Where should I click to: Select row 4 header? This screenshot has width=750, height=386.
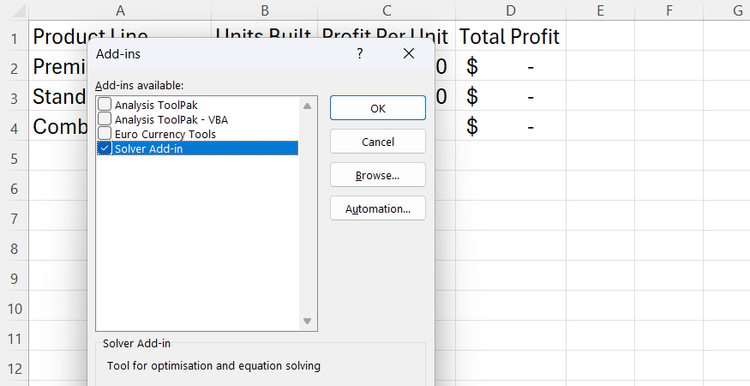click(x=14, y=128)
